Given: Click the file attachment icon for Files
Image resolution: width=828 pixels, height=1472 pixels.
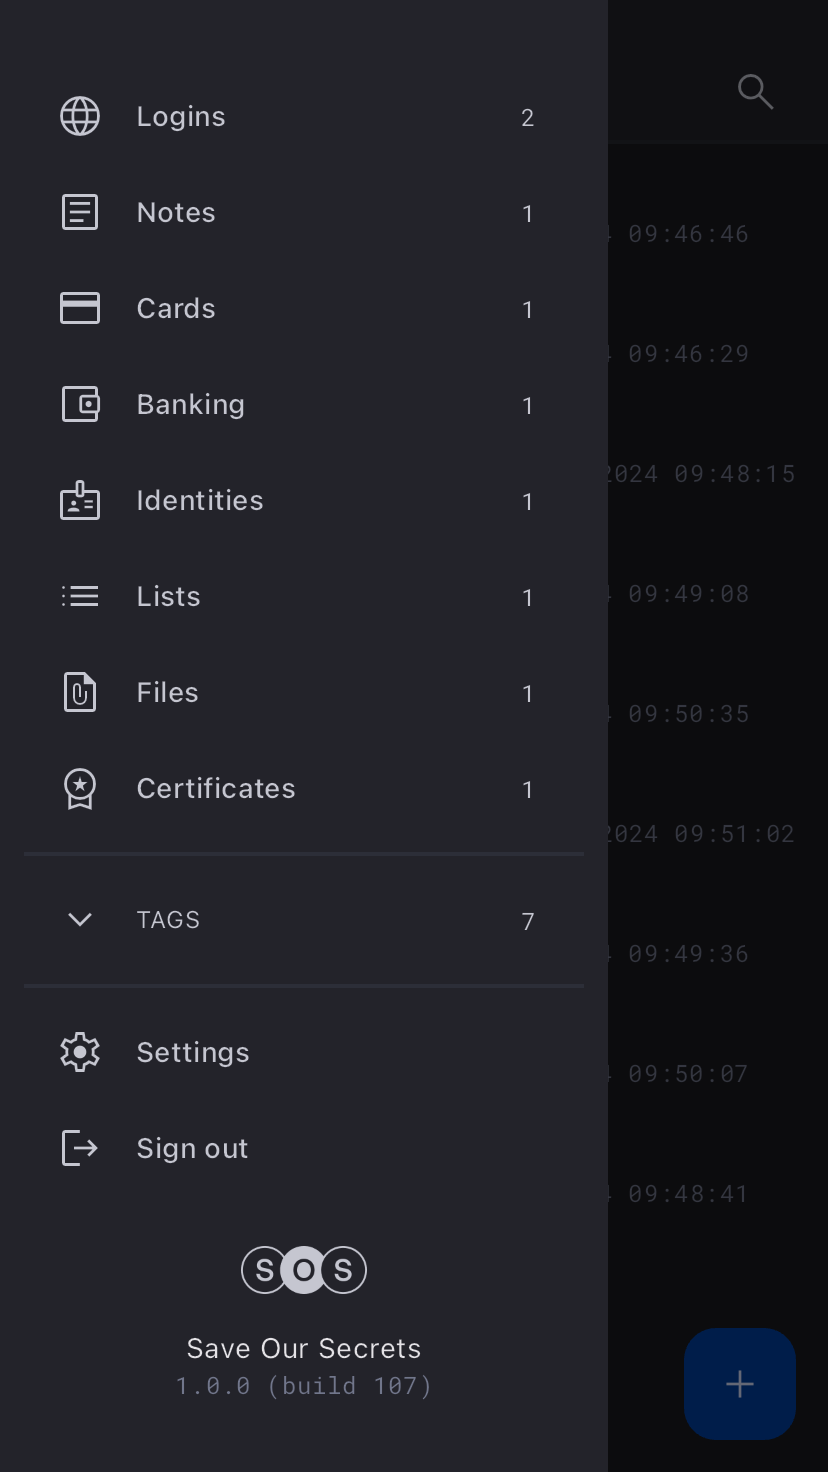Looking at the screenshot, I should [x=80, y=693].
